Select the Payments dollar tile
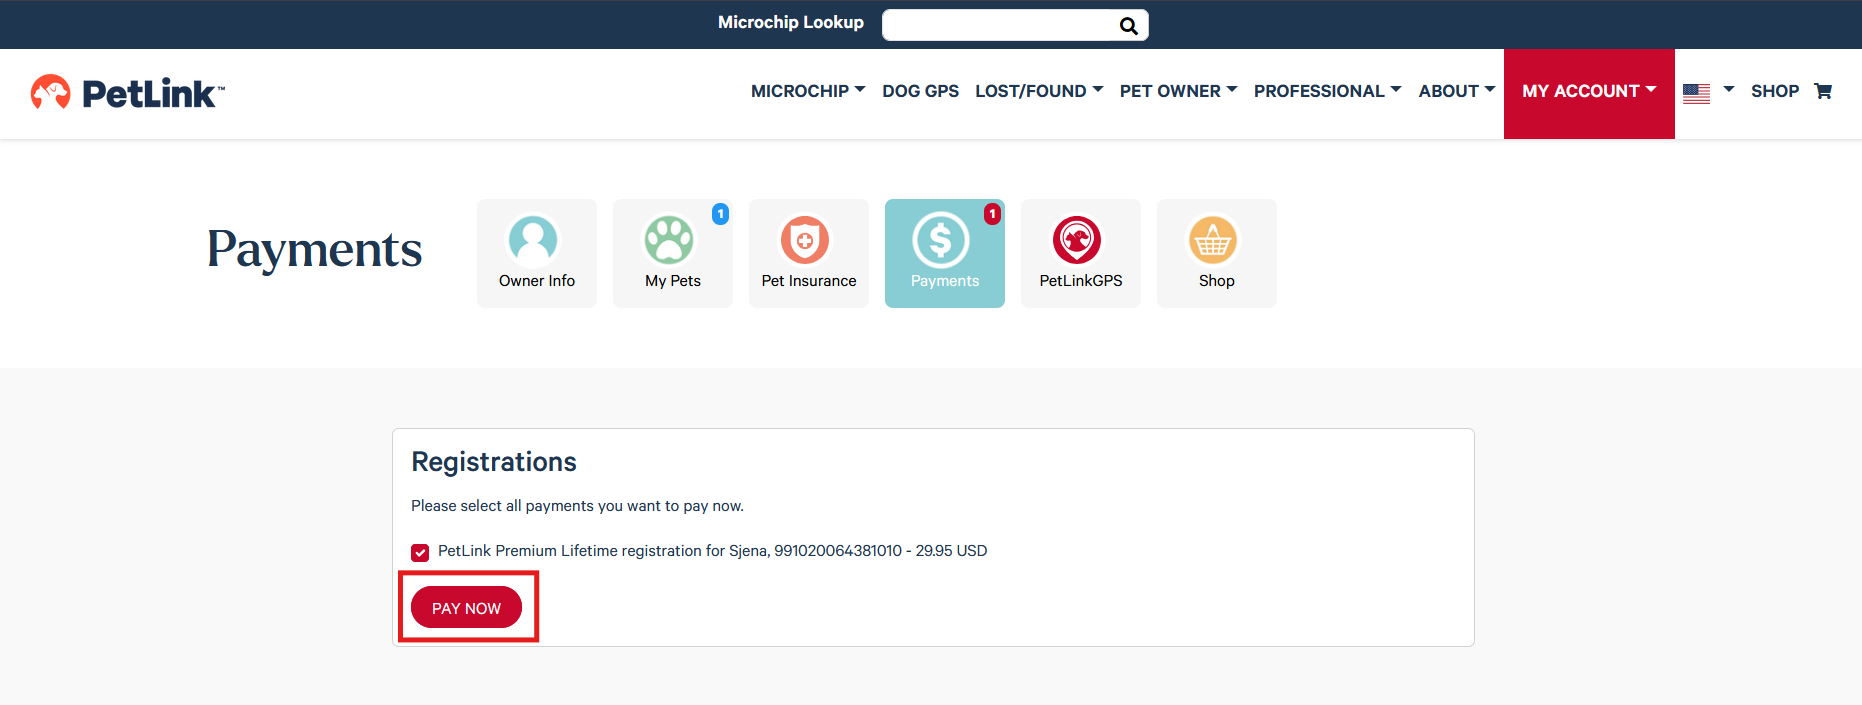 click(x=945, y=253)
